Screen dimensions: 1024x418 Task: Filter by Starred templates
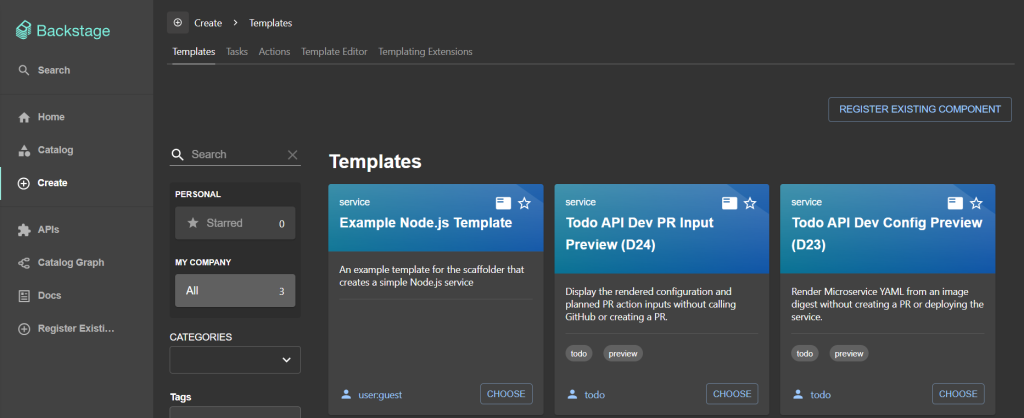pyautogui.click(x=235, y=223)
